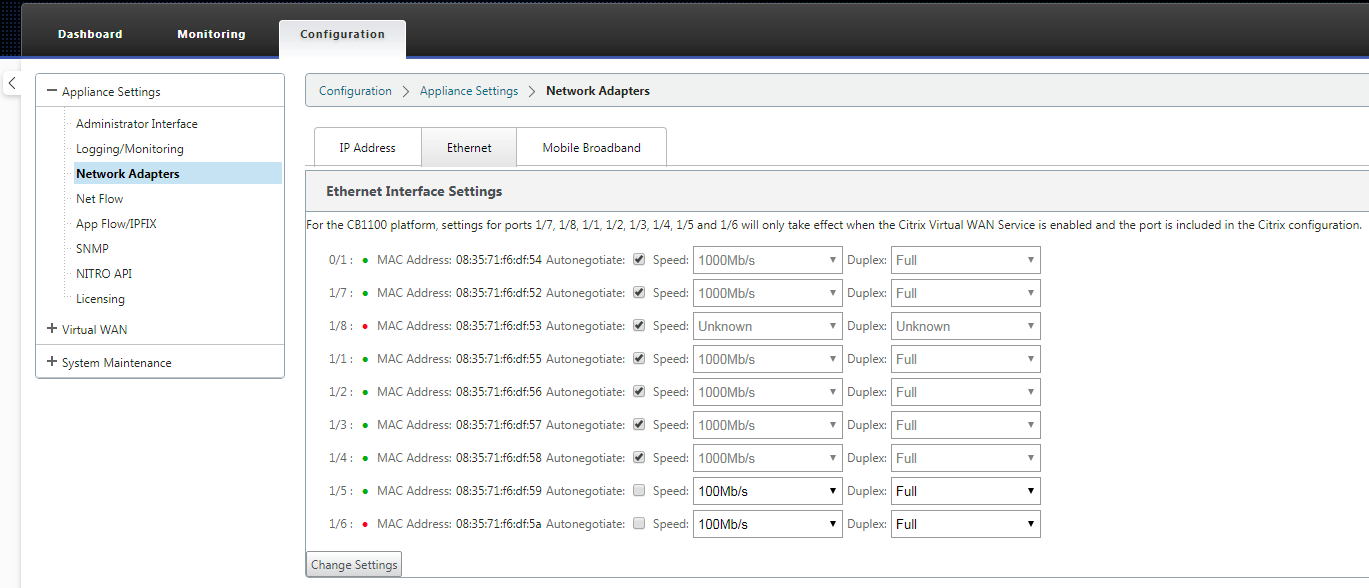Click the red status dot for port 1/6
1369x588 pixels.
pyautogui.click(x=365, y=525)
